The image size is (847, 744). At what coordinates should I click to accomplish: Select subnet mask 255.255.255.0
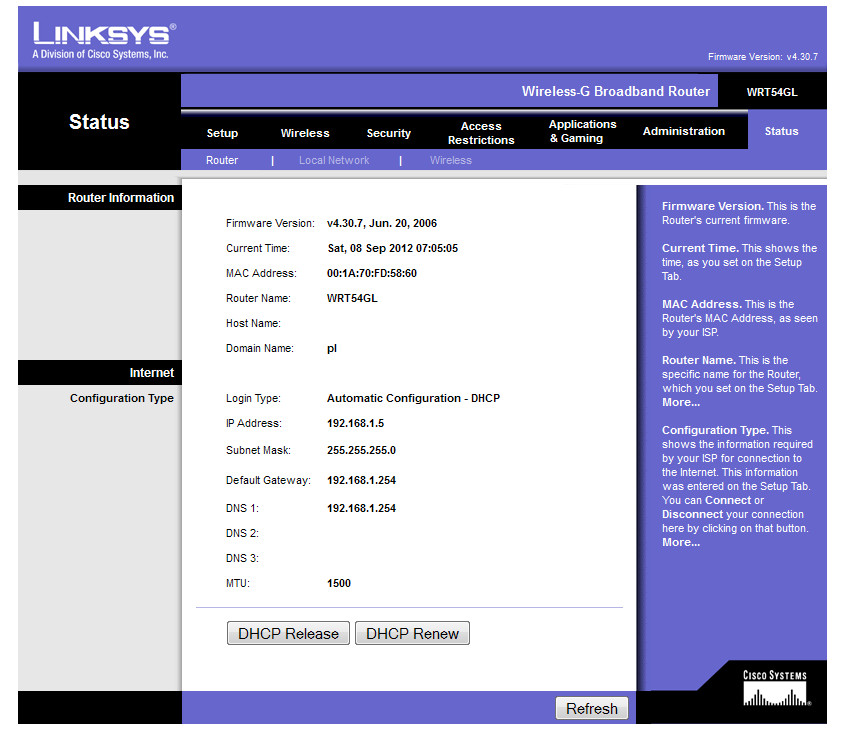pos(361,451)
